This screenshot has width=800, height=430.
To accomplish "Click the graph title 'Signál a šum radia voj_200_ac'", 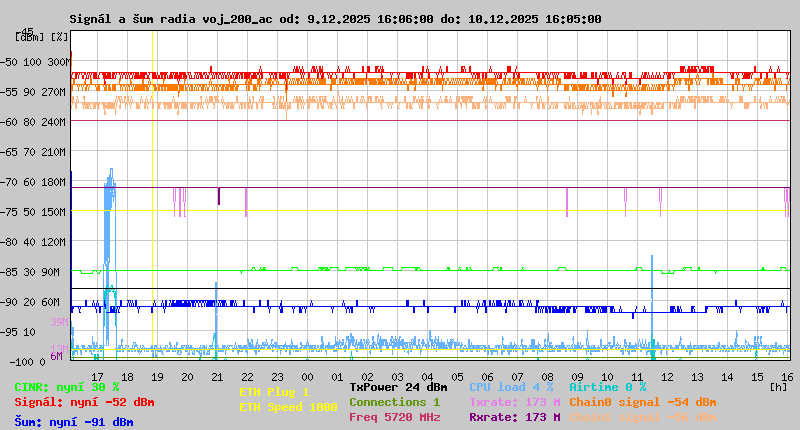I will [171, 19].
